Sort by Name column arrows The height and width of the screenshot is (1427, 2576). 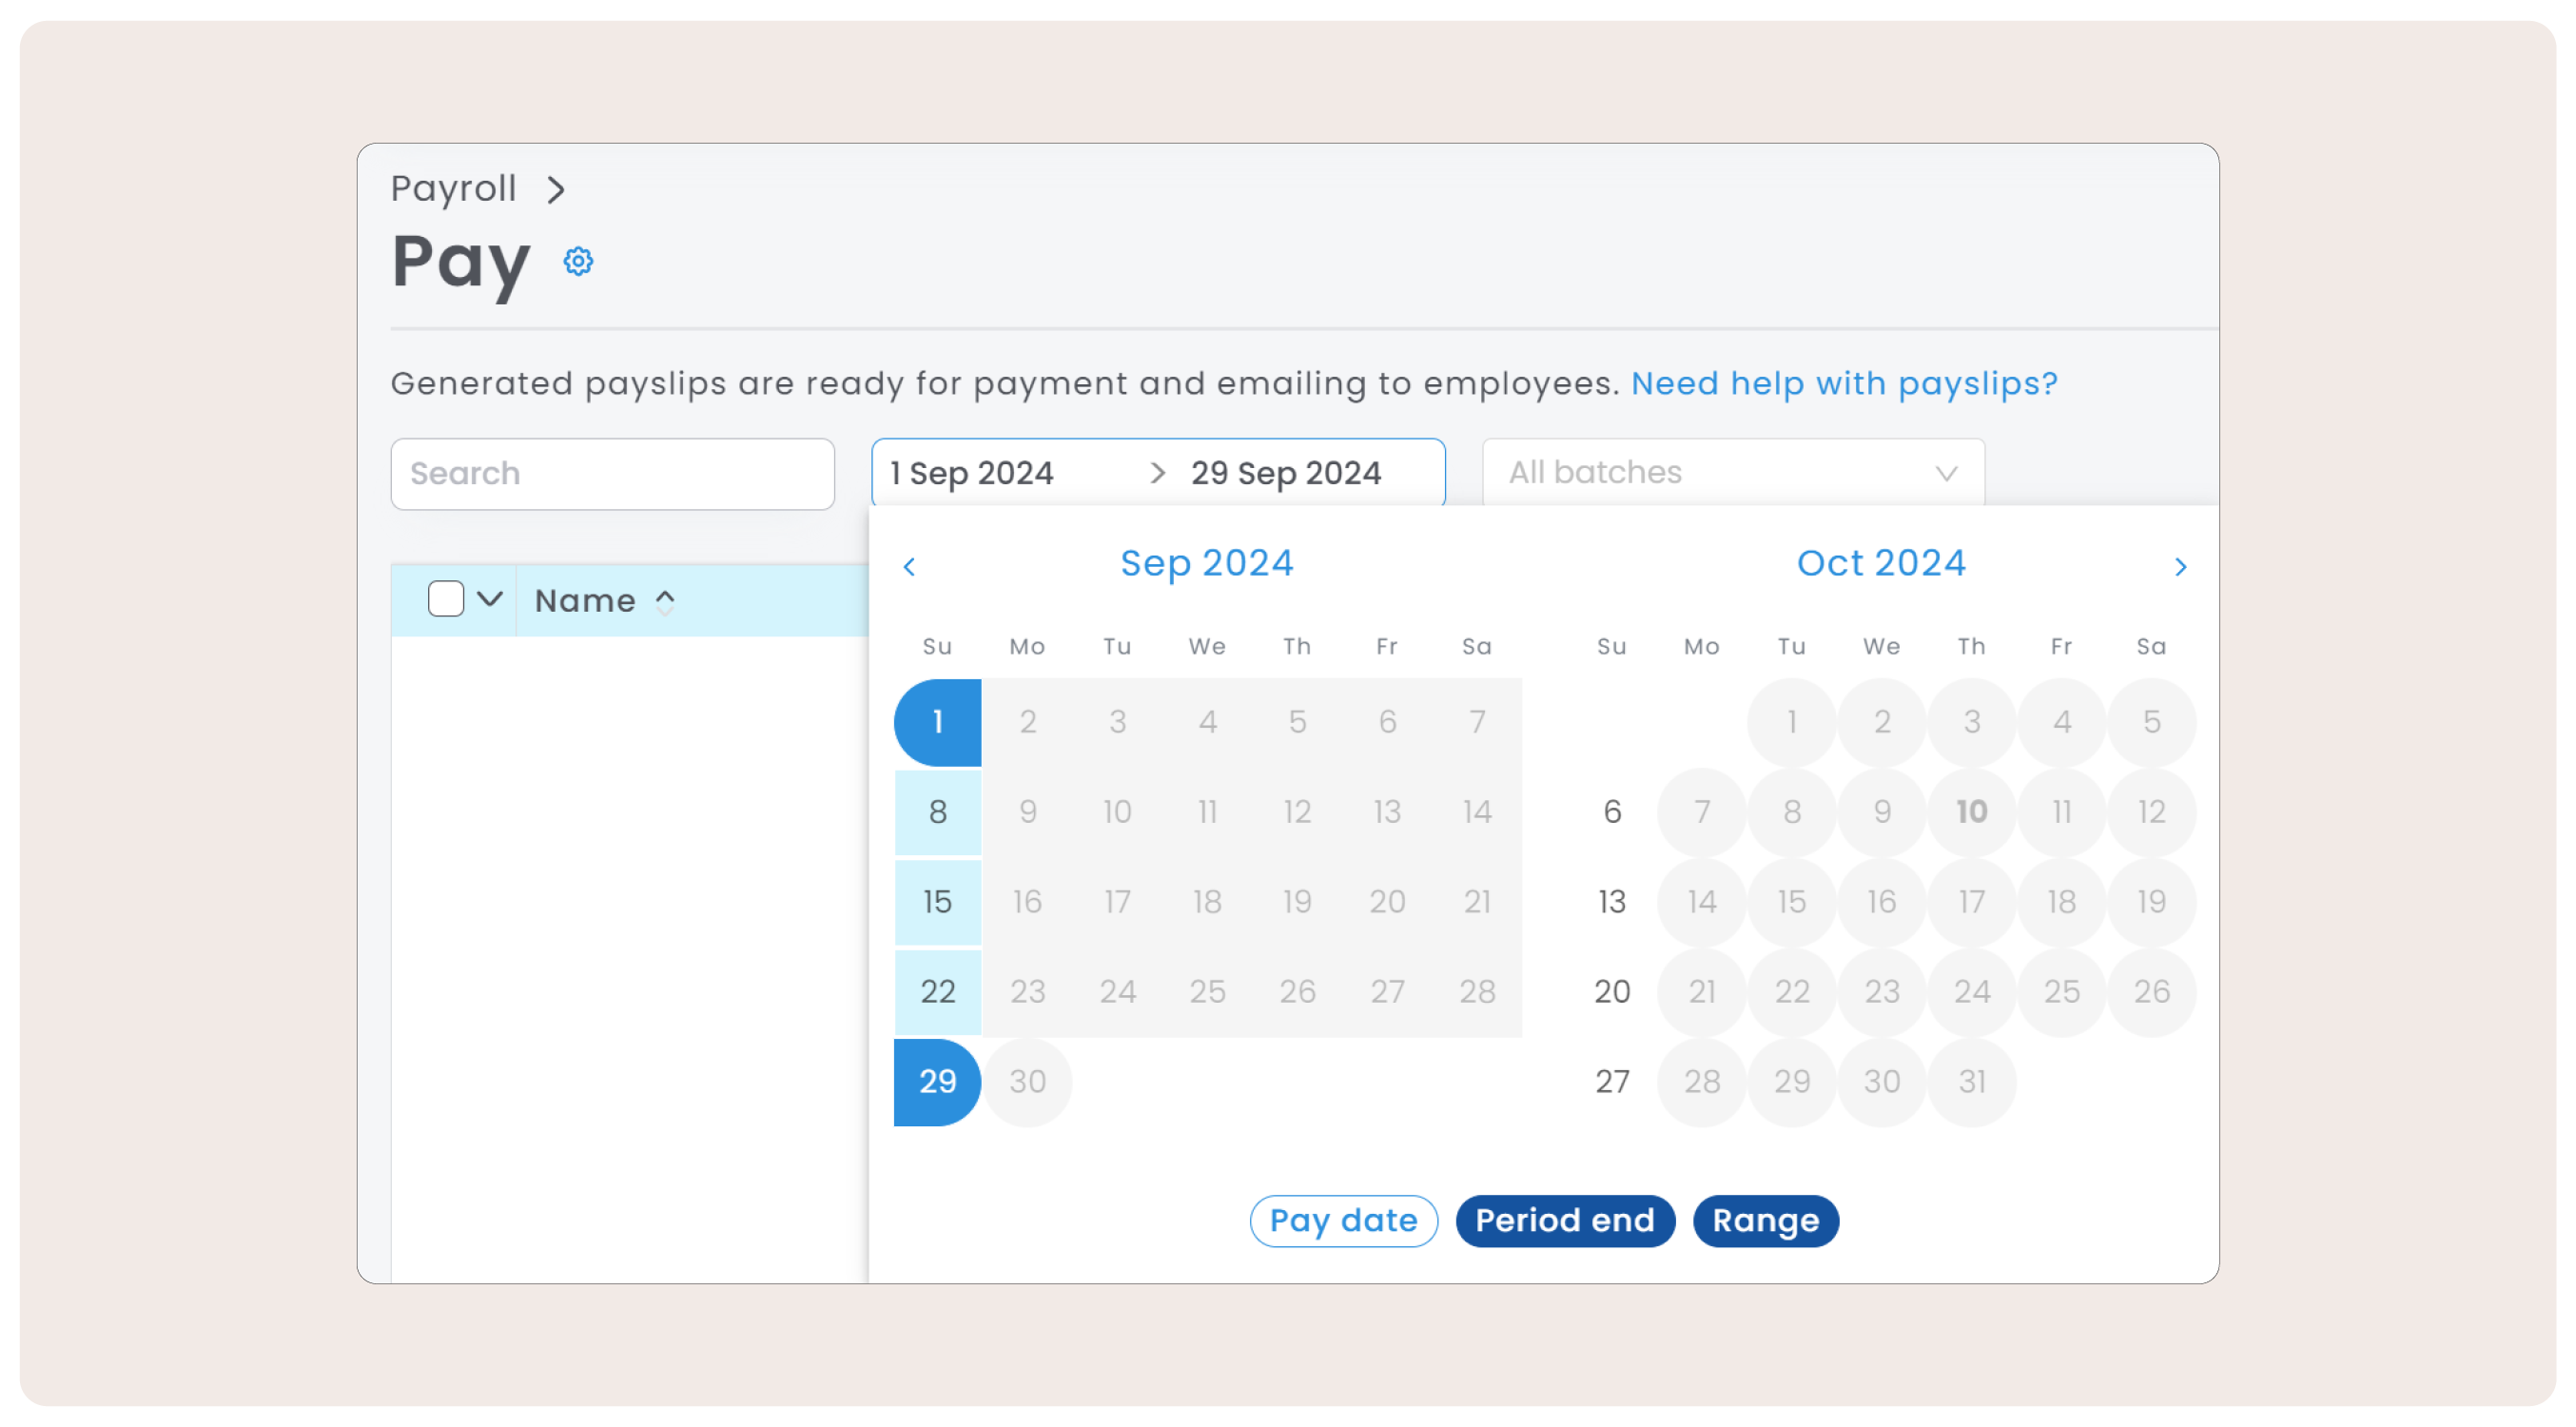[665, 601]
